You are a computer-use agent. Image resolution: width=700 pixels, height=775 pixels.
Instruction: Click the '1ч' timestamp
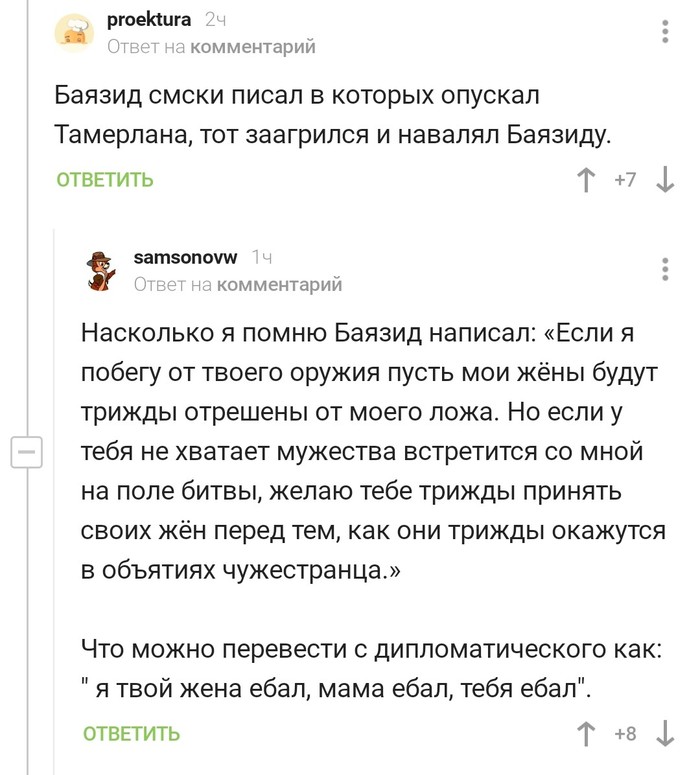click(262, 257)
